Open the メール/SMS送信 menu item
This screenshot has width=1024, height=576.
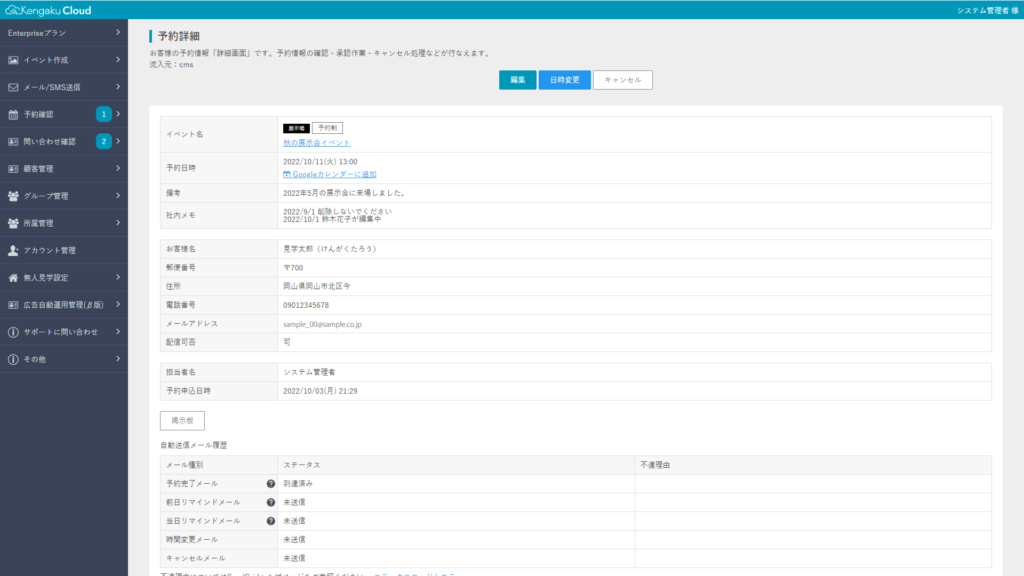[64, 87]
